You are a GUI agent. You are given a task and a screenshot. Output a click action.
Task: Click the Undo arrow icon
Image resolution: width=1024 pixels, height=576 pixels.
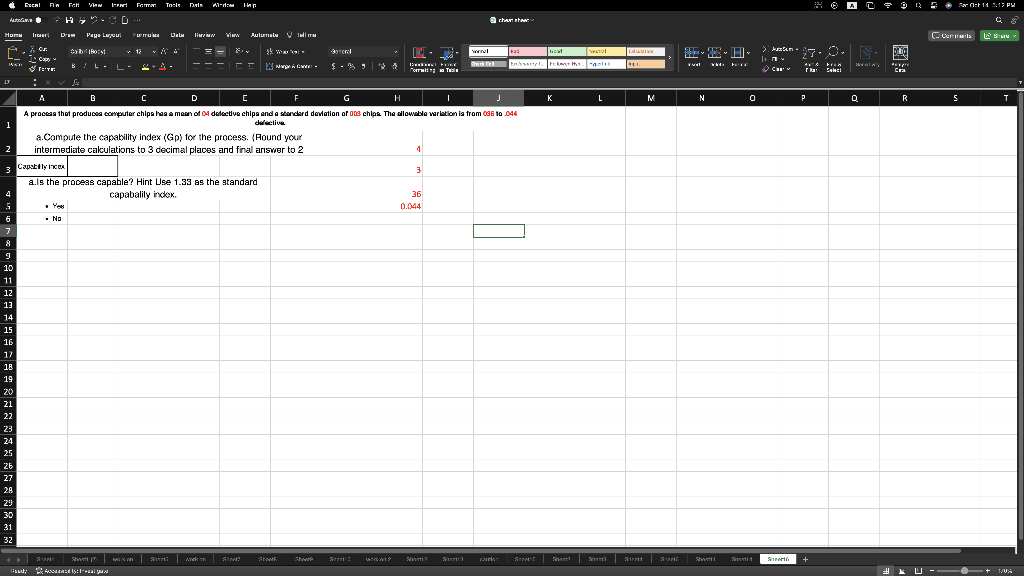pos(94,20)
